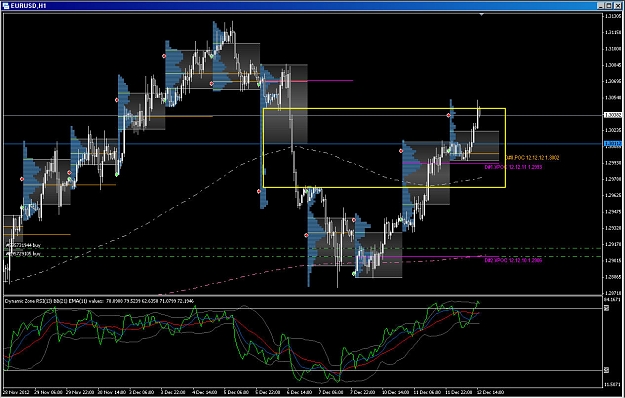The width and height of the screenshot is (625, 398).
Task: Click the '4 Dec 14:00' time axis label
Action: (x=205, y=392)
